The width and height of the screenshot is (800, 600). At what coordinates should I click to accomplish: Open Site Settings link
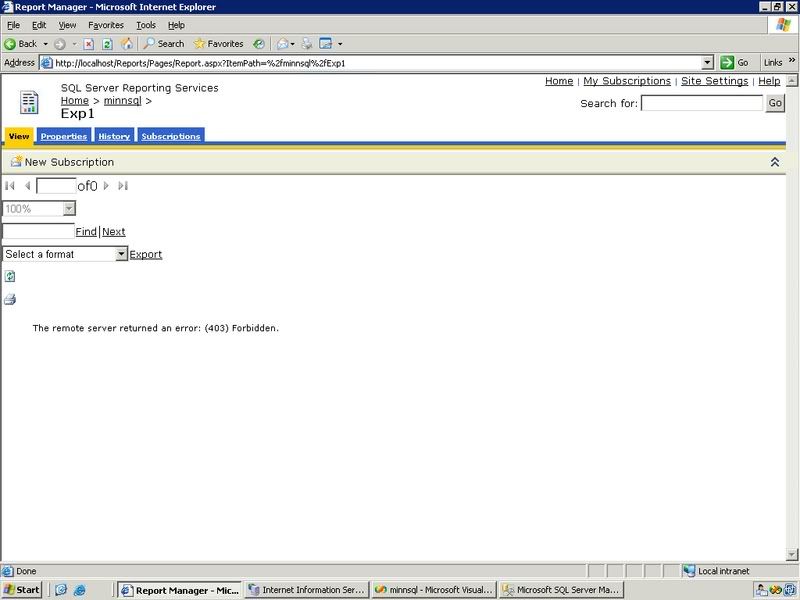[714, 81]
